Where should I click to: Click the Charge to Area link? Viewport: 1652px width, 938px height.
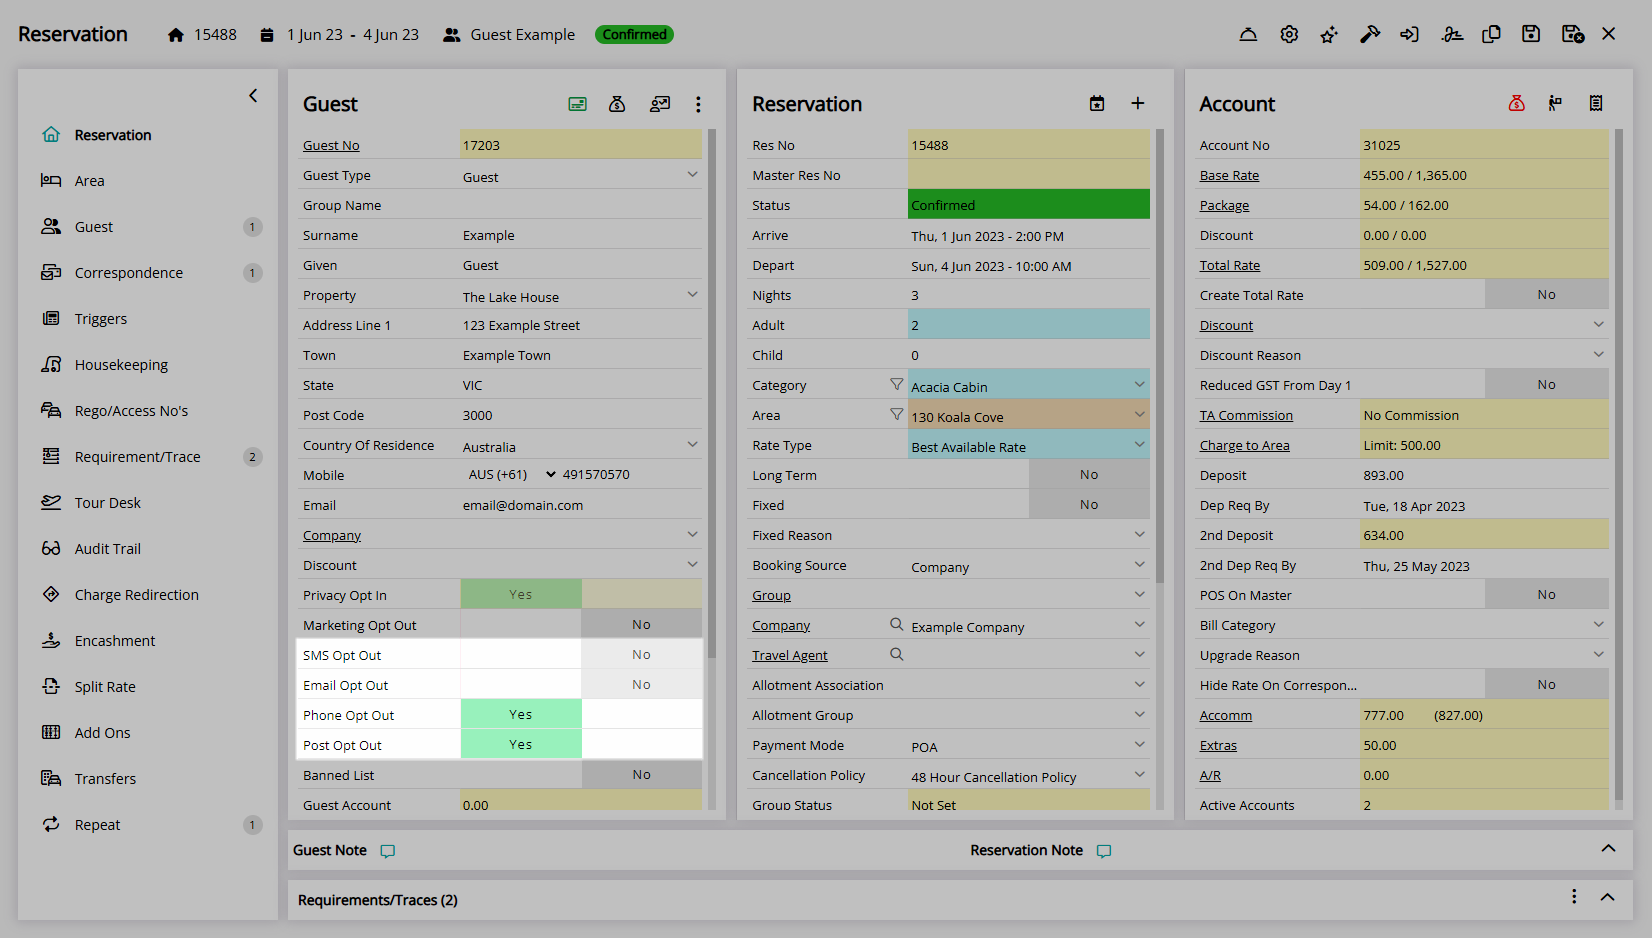click(x=1244, y=445)
